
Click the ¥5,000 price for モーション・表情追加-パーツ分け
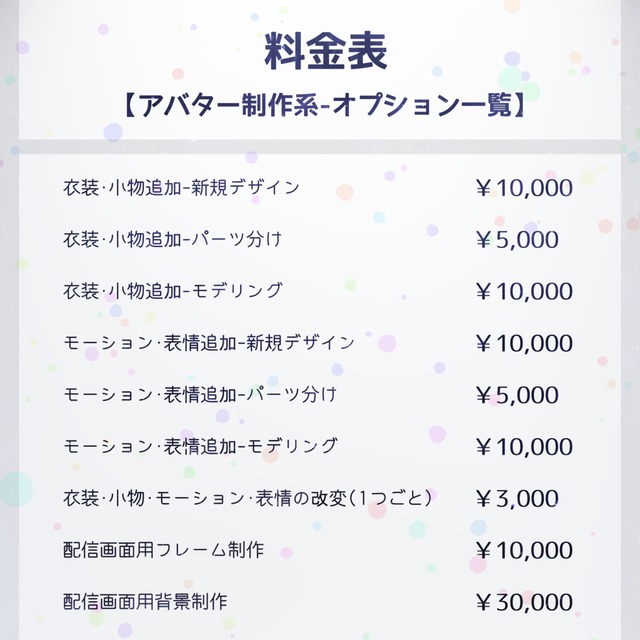coord(517,395)
